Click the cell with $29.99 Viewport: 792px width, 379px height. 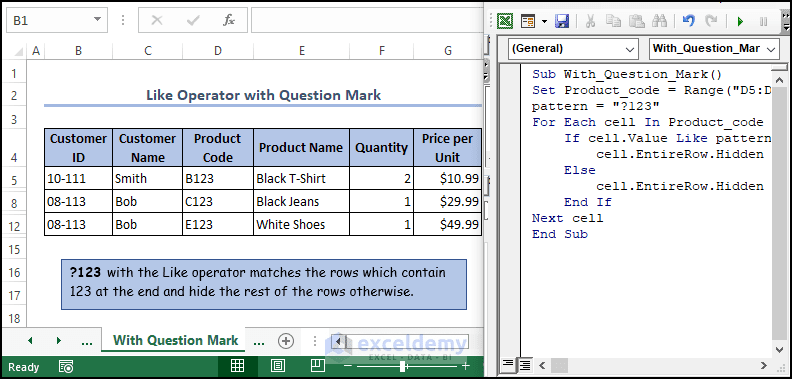pos(448,202)
